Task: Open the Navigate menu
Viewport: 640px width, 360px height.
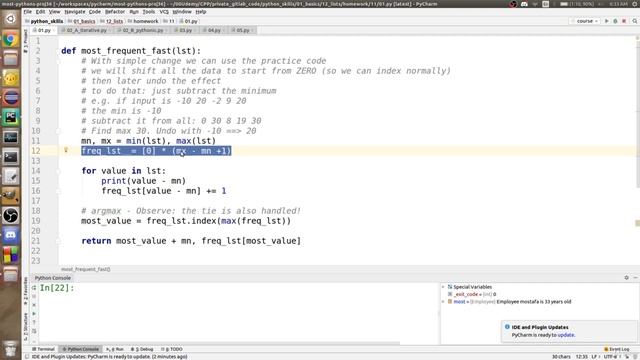Action: (75, 12)
